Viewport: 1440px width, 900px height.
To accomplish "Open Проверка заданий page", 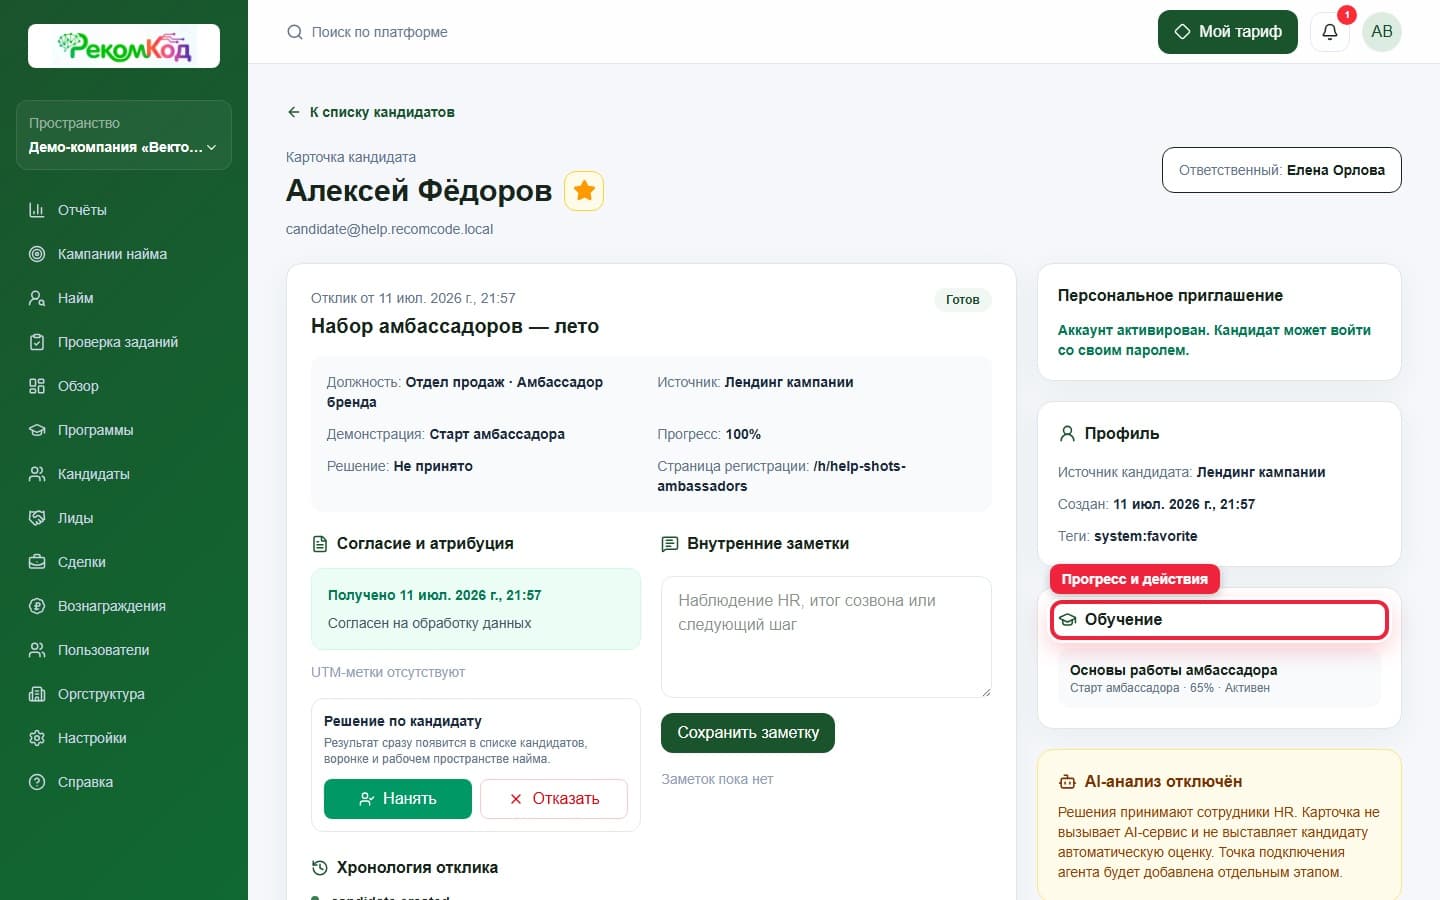I will [x=124, y=342].
